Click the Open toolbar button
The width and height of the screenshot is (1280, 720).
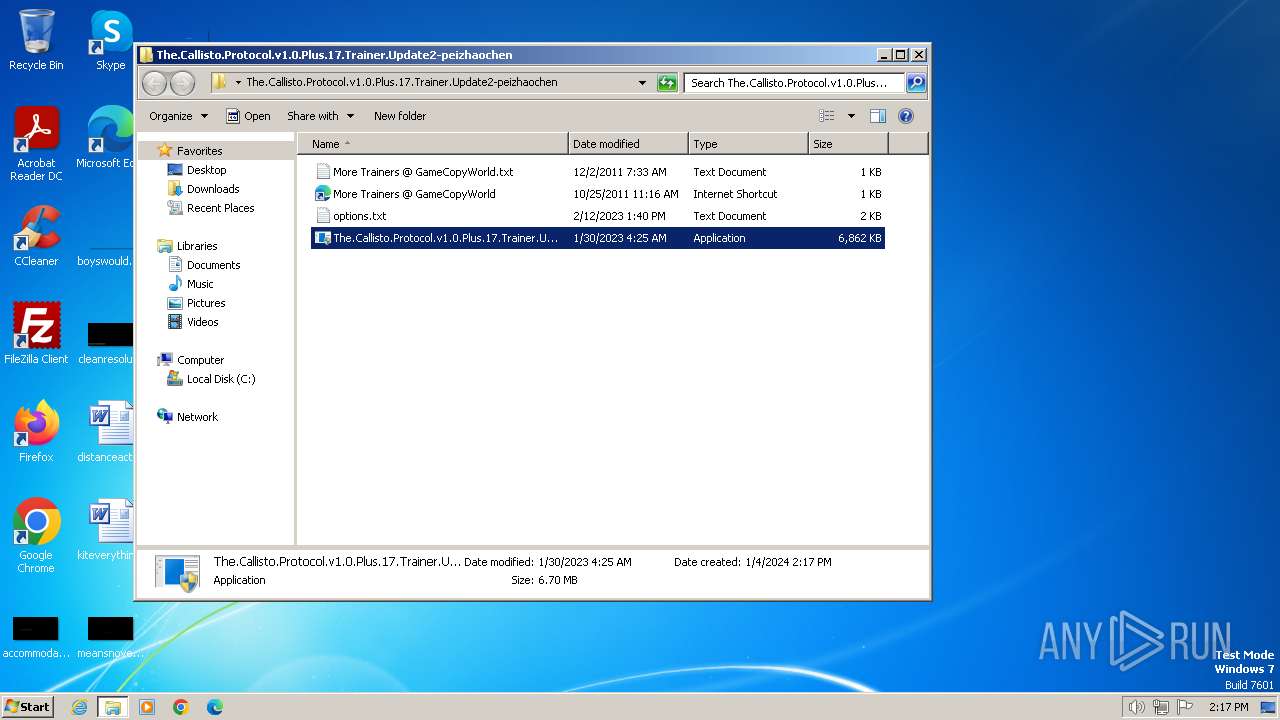[x=248, y=116]
